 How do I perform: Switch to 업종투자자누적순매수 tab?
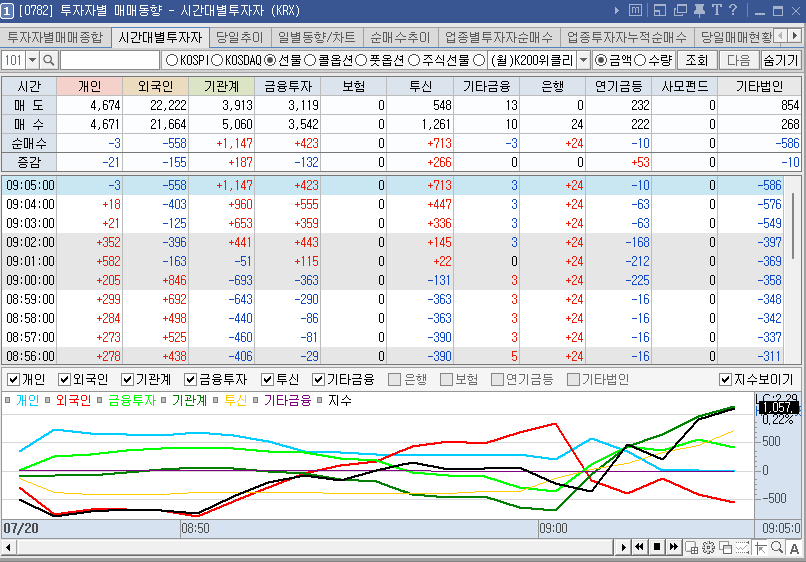coord(627,38)
